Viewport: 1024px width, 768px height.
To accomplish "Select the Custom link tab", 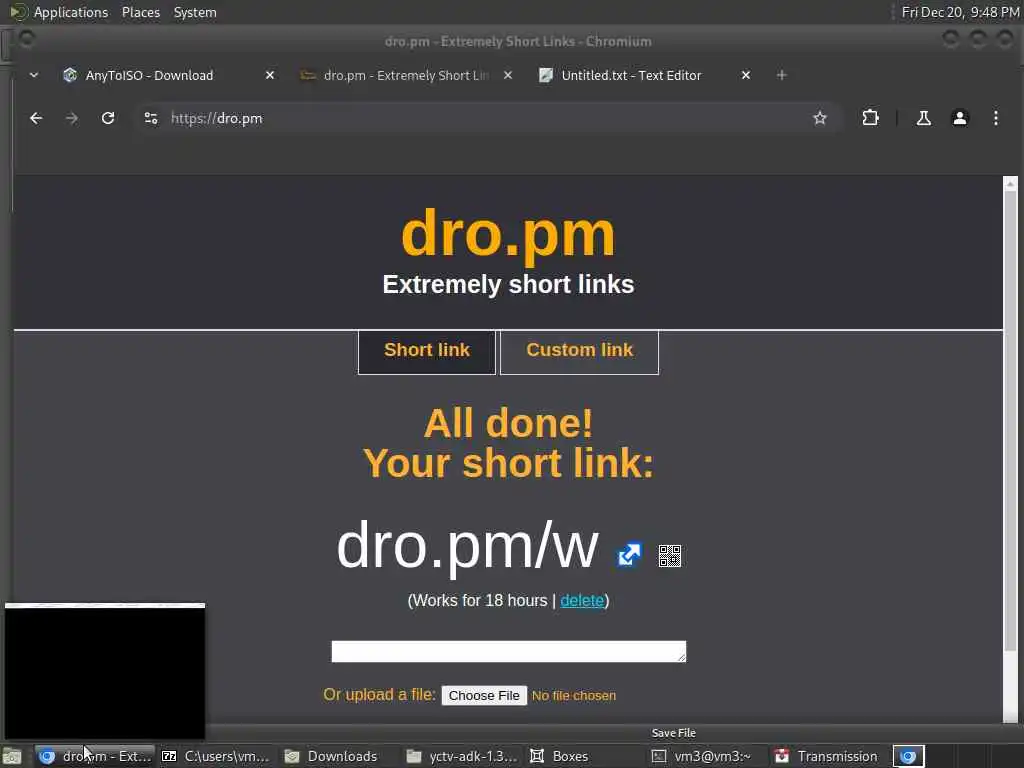I will point(579,352).
